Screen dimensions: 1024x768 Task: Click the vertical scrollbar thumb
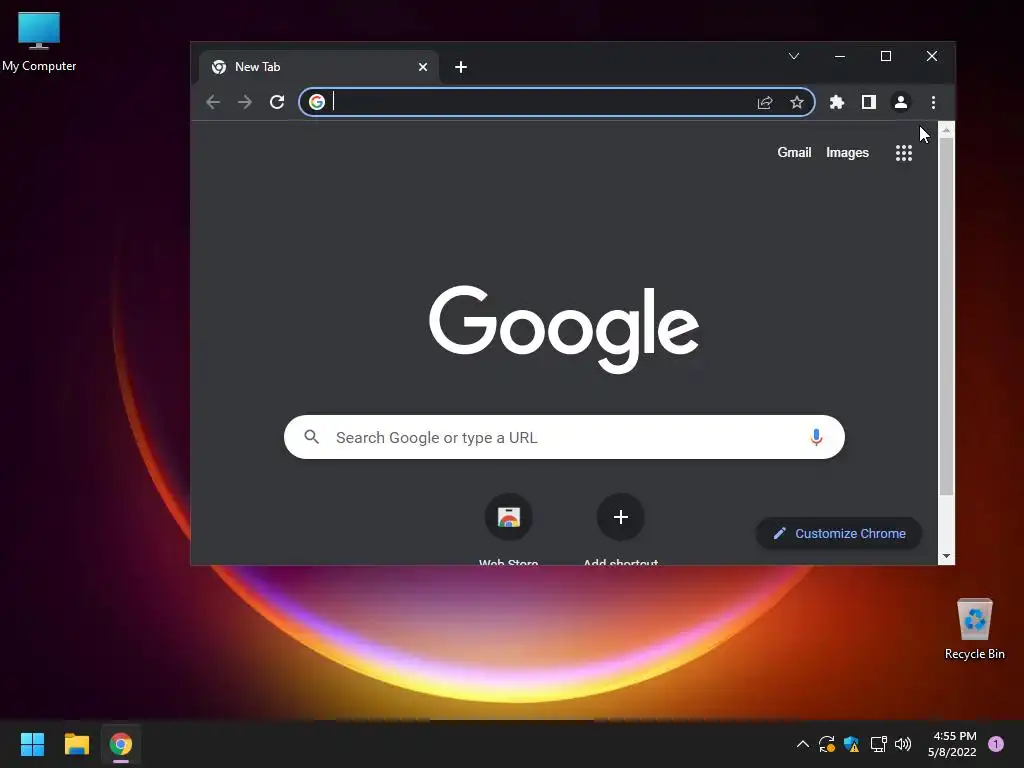946,316
